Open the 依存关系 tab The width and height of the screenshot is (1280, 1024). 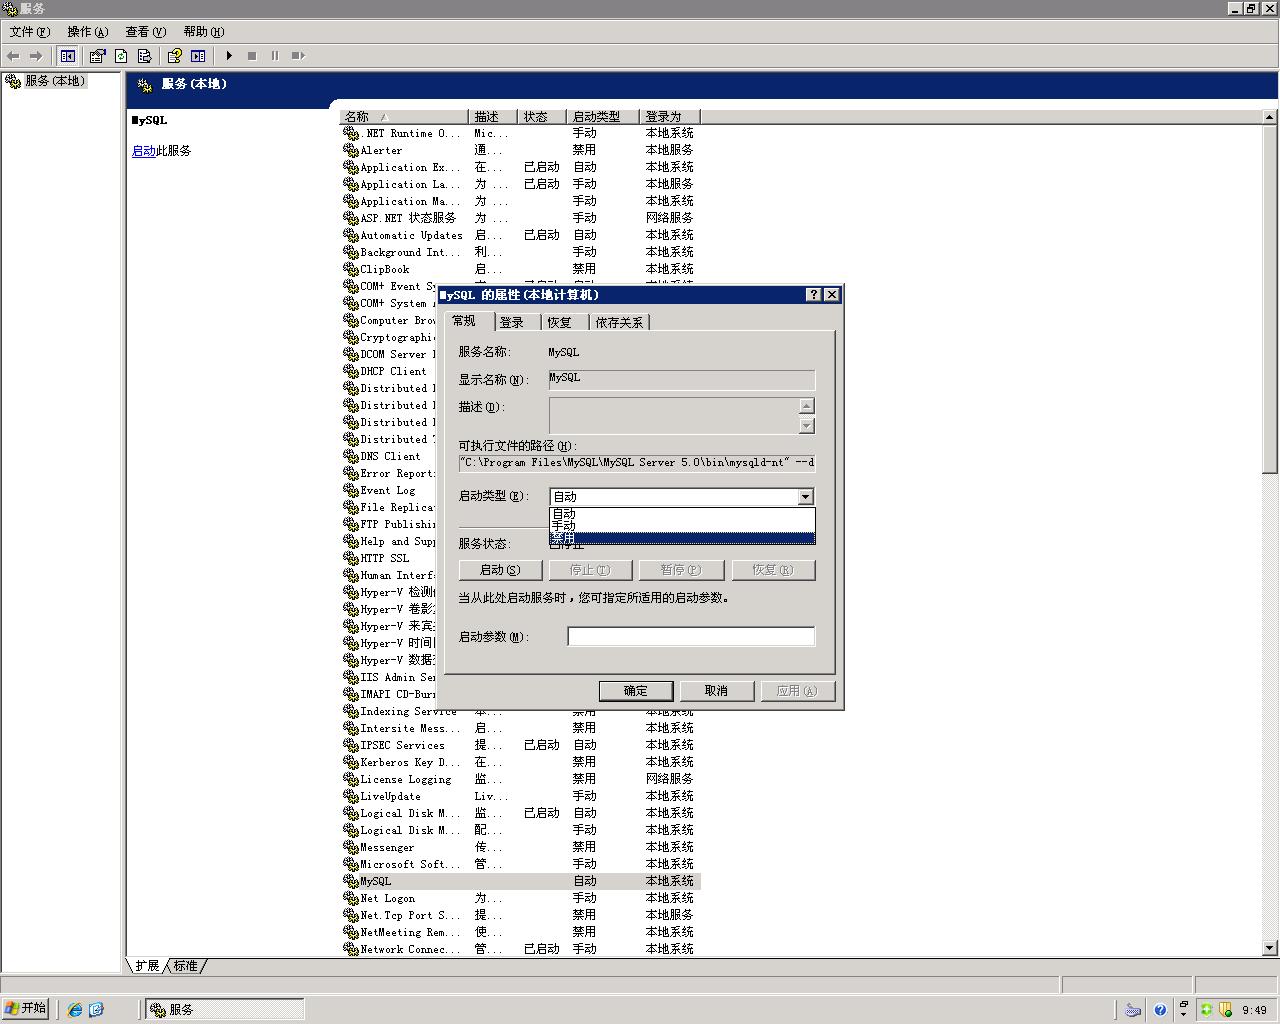(619, 322)
